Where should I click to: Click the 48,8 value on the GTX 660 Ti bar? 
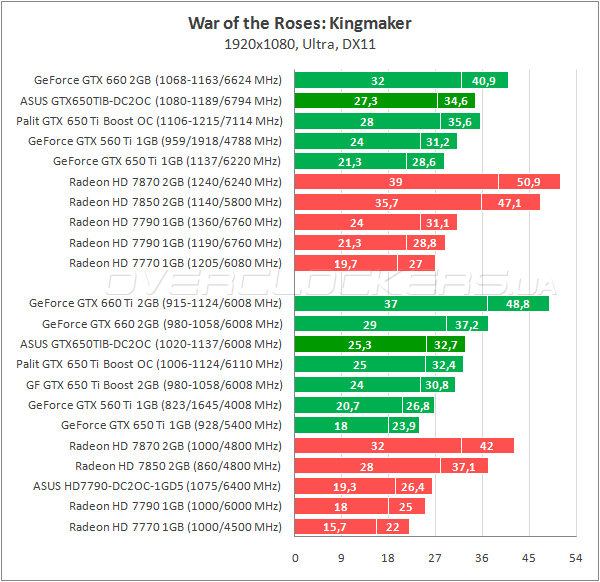pos(518,304)
